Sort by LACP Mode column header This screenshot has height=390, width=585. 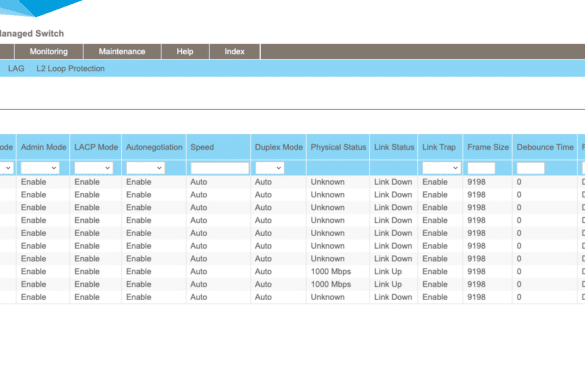tap(96, 147)
